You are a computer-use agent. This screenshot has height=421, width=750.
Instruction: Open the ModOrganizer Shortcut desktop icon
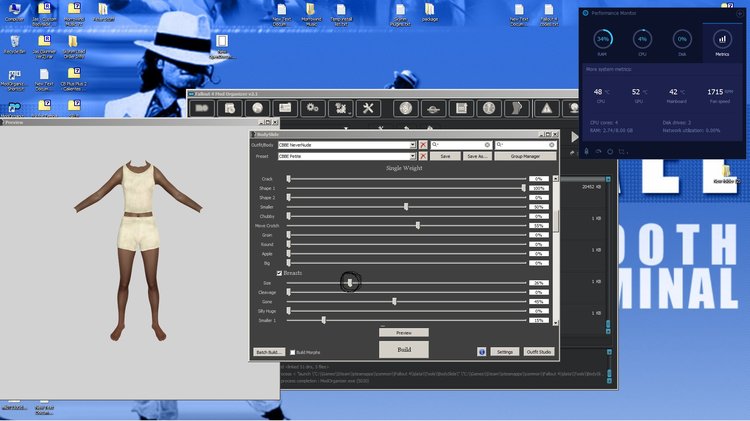pos(14,80)
